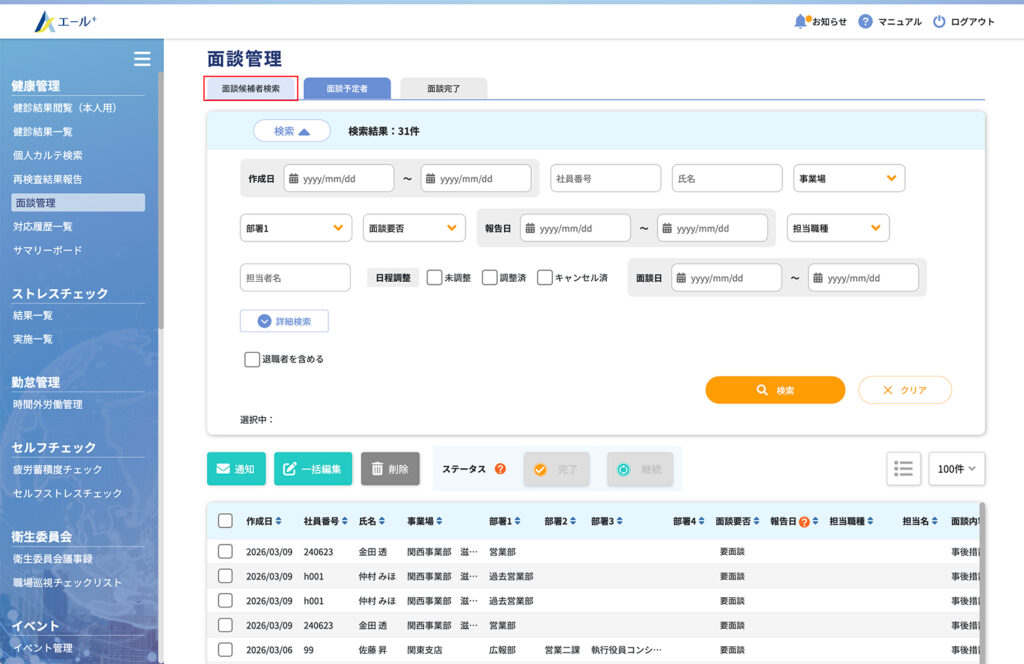
Task: Click the 氏名 input field
Action: (727, 178)
